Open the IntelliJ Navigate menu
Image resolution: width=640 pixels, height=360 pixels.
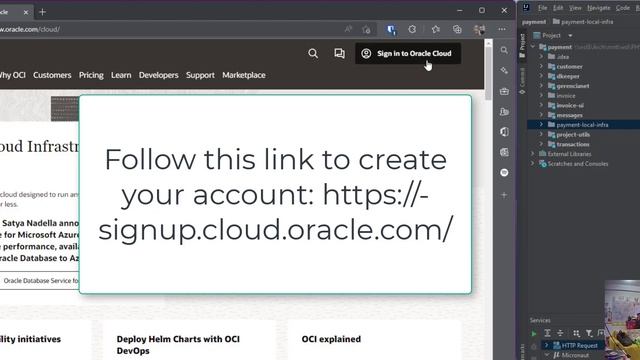coord(598,8)
